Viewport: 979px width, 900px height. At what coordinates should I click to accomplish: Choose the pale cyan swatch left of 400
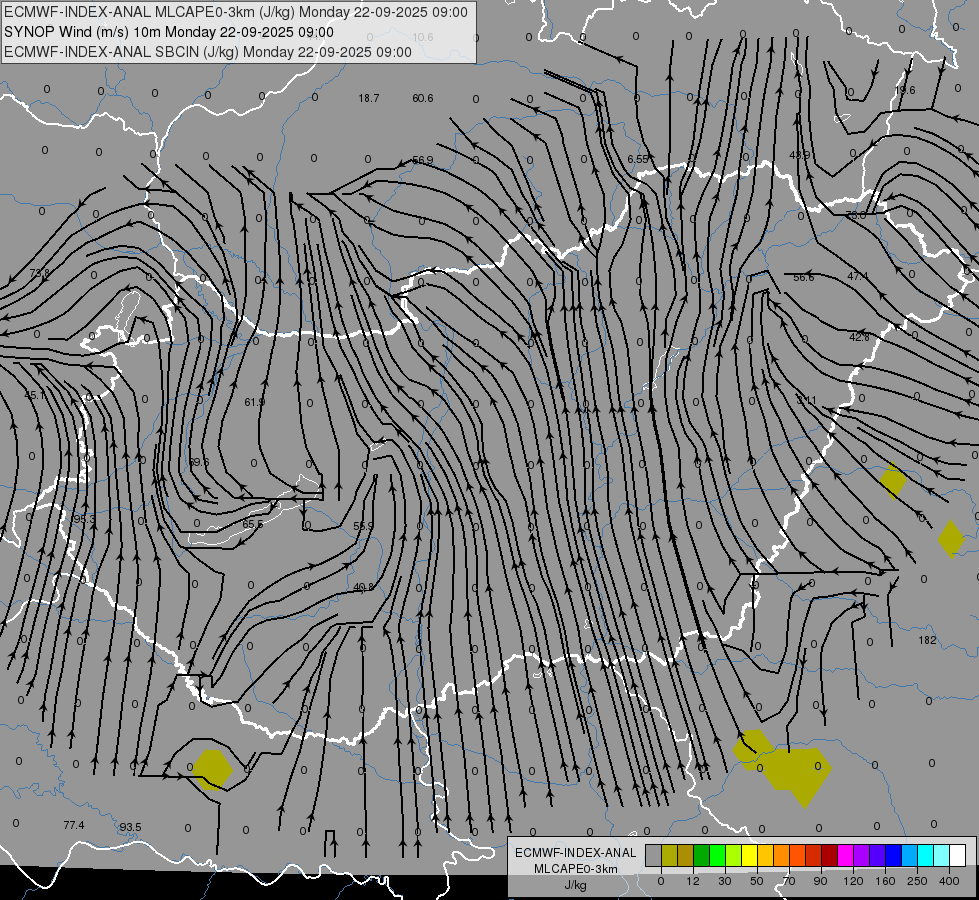tap(942, 855)
